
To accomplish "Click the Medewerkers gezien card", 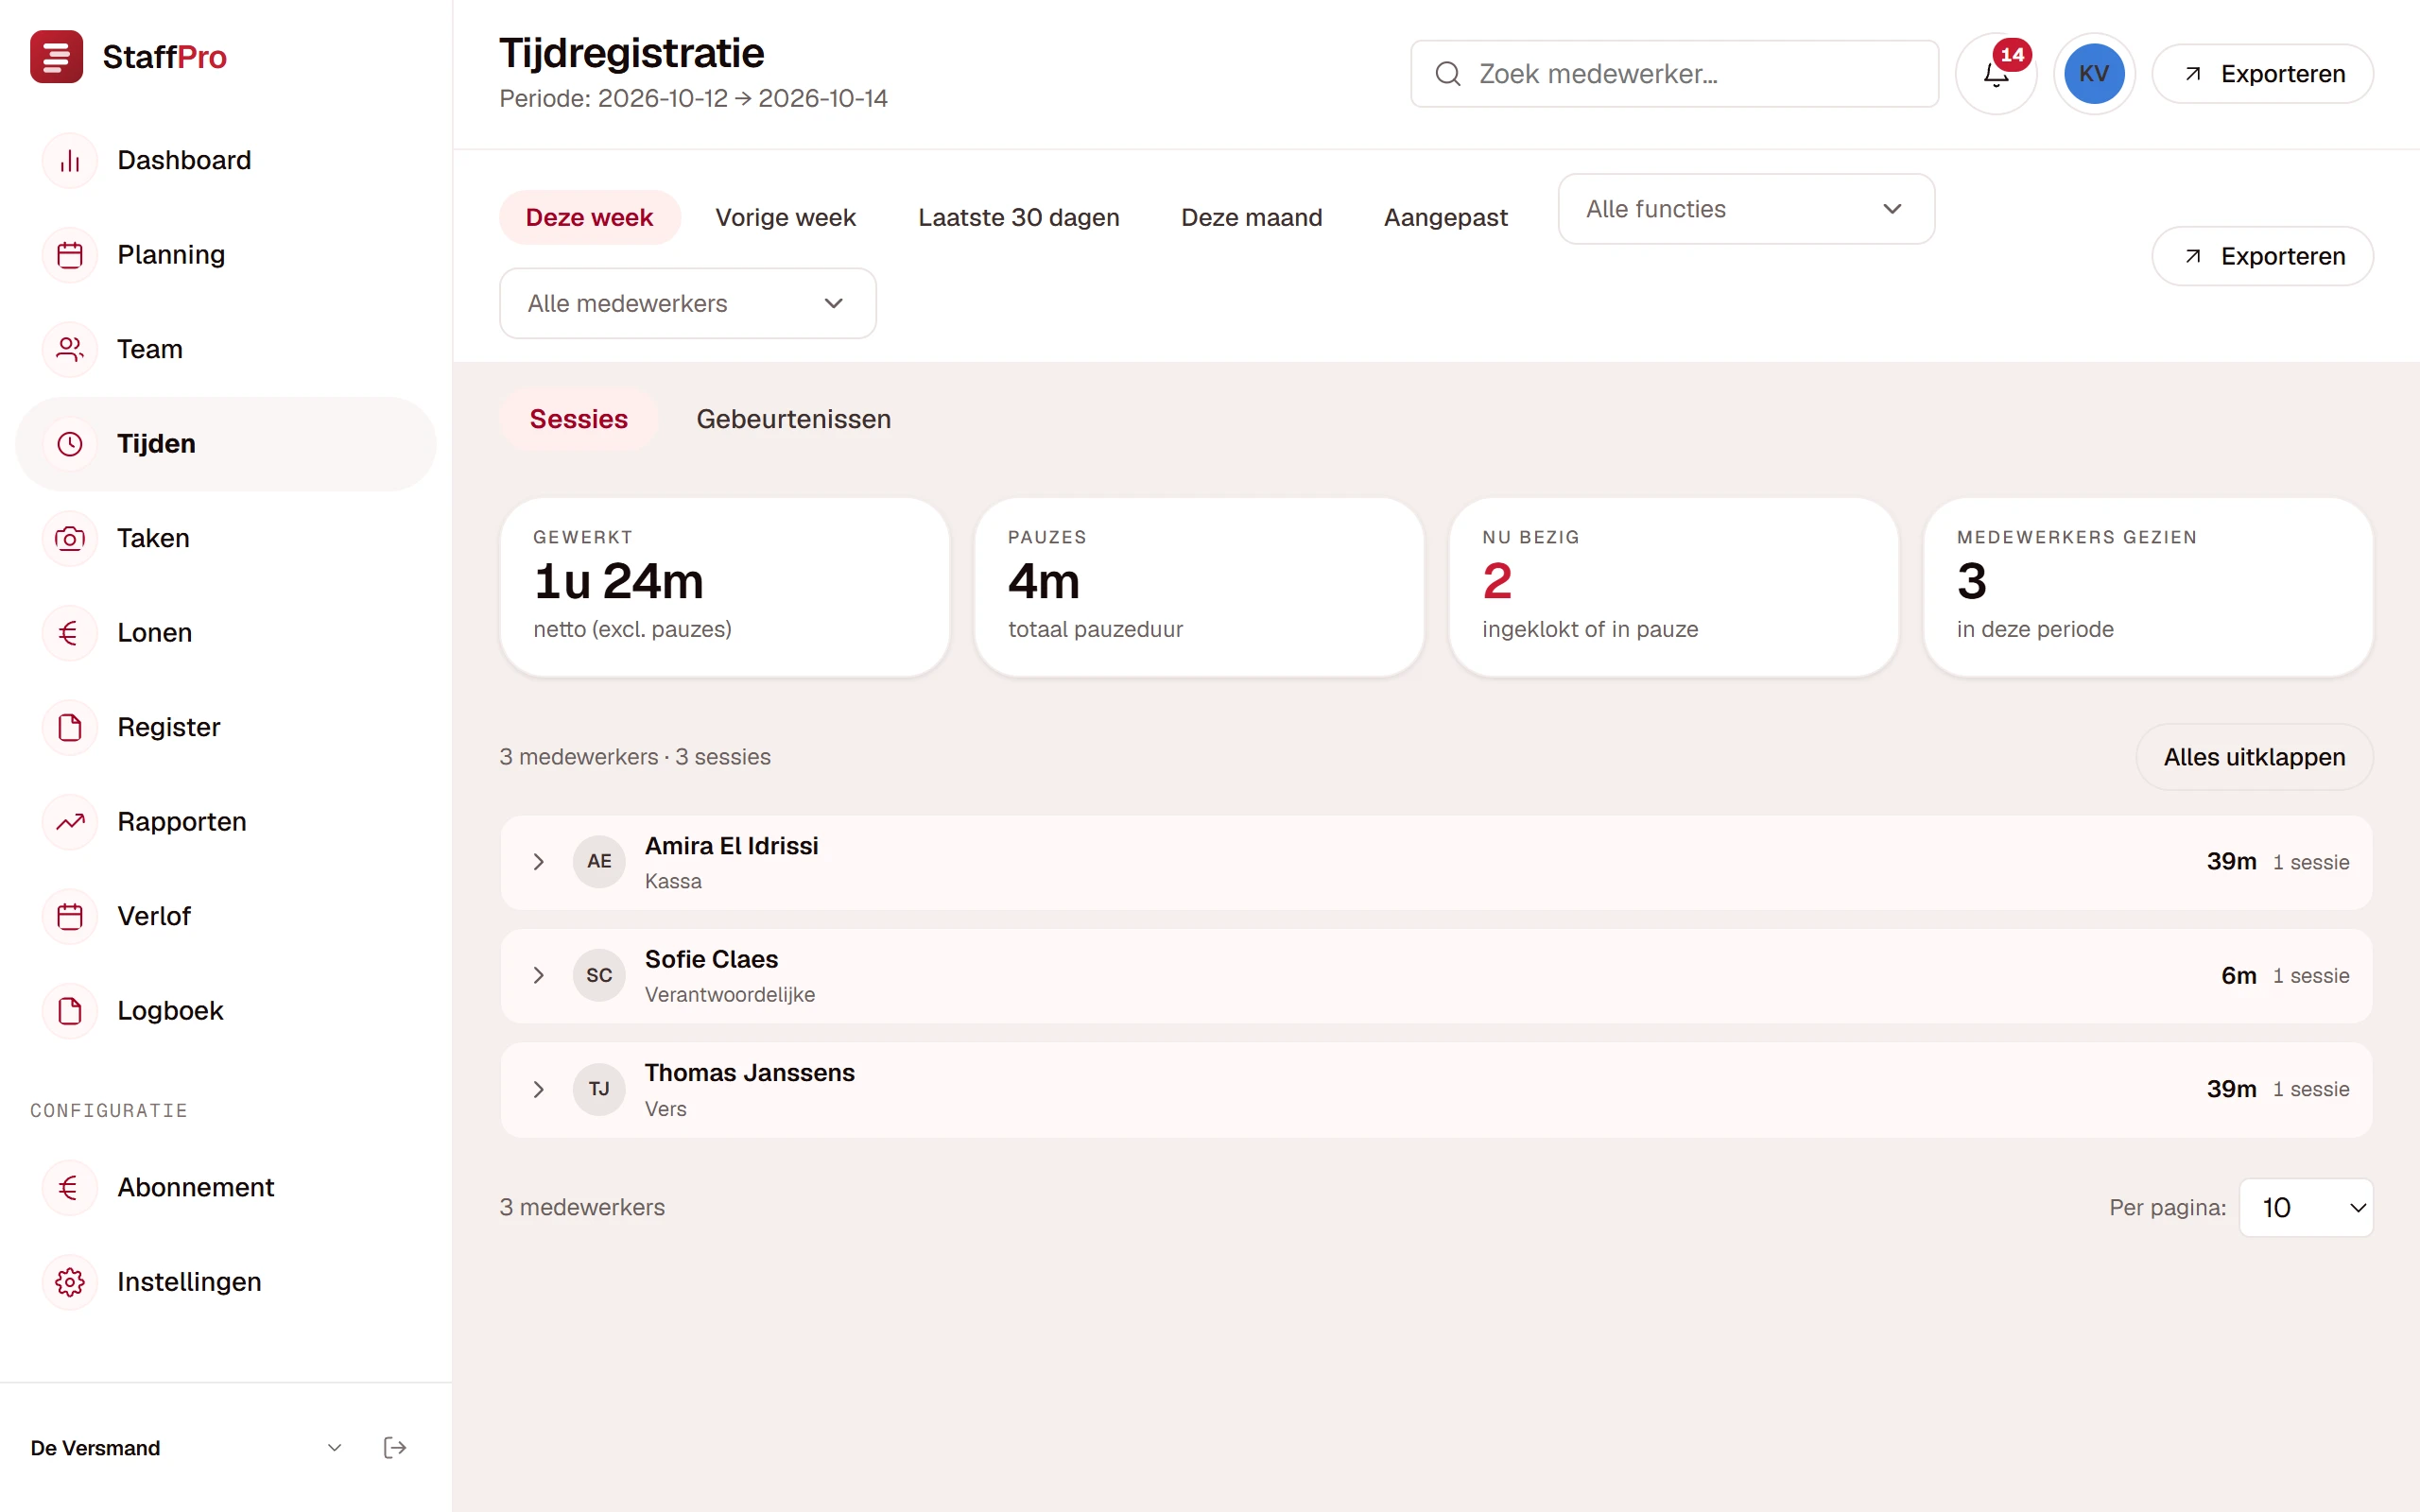I will (2148, 587).
